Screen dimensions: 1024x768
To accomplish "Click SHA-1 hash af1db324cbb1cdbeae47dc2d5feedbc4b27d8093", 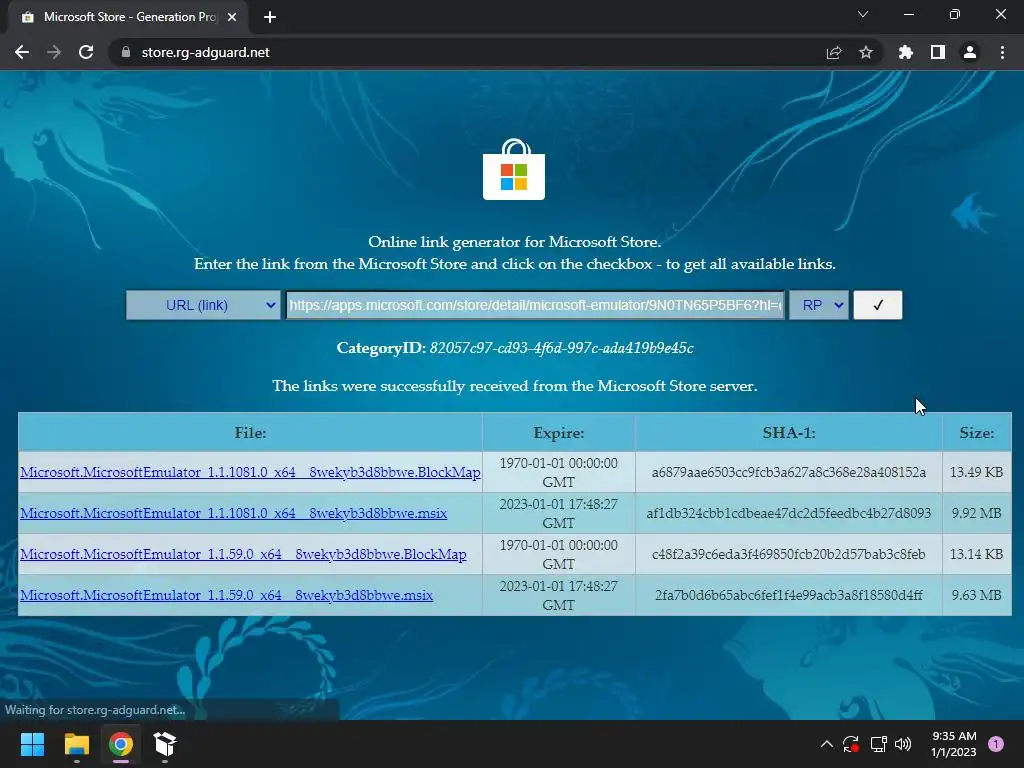I will coord(789,513).
